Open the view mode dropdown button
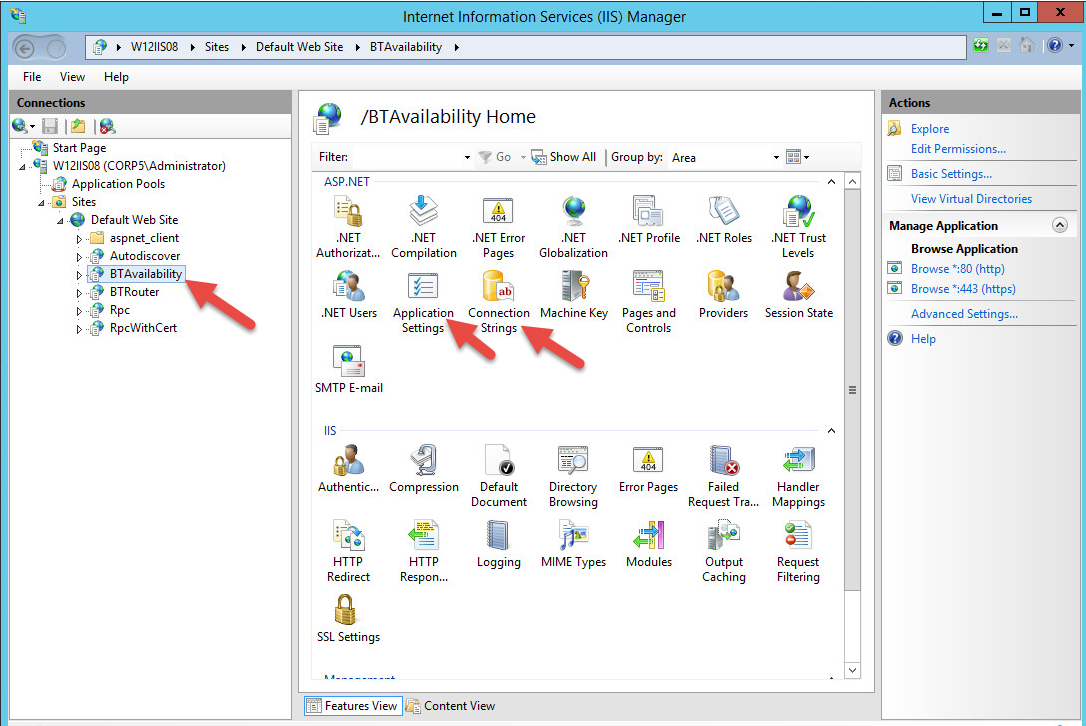The height and width of the screenshot is (726, 1086). pyautogui.click(x=798, y=157)
